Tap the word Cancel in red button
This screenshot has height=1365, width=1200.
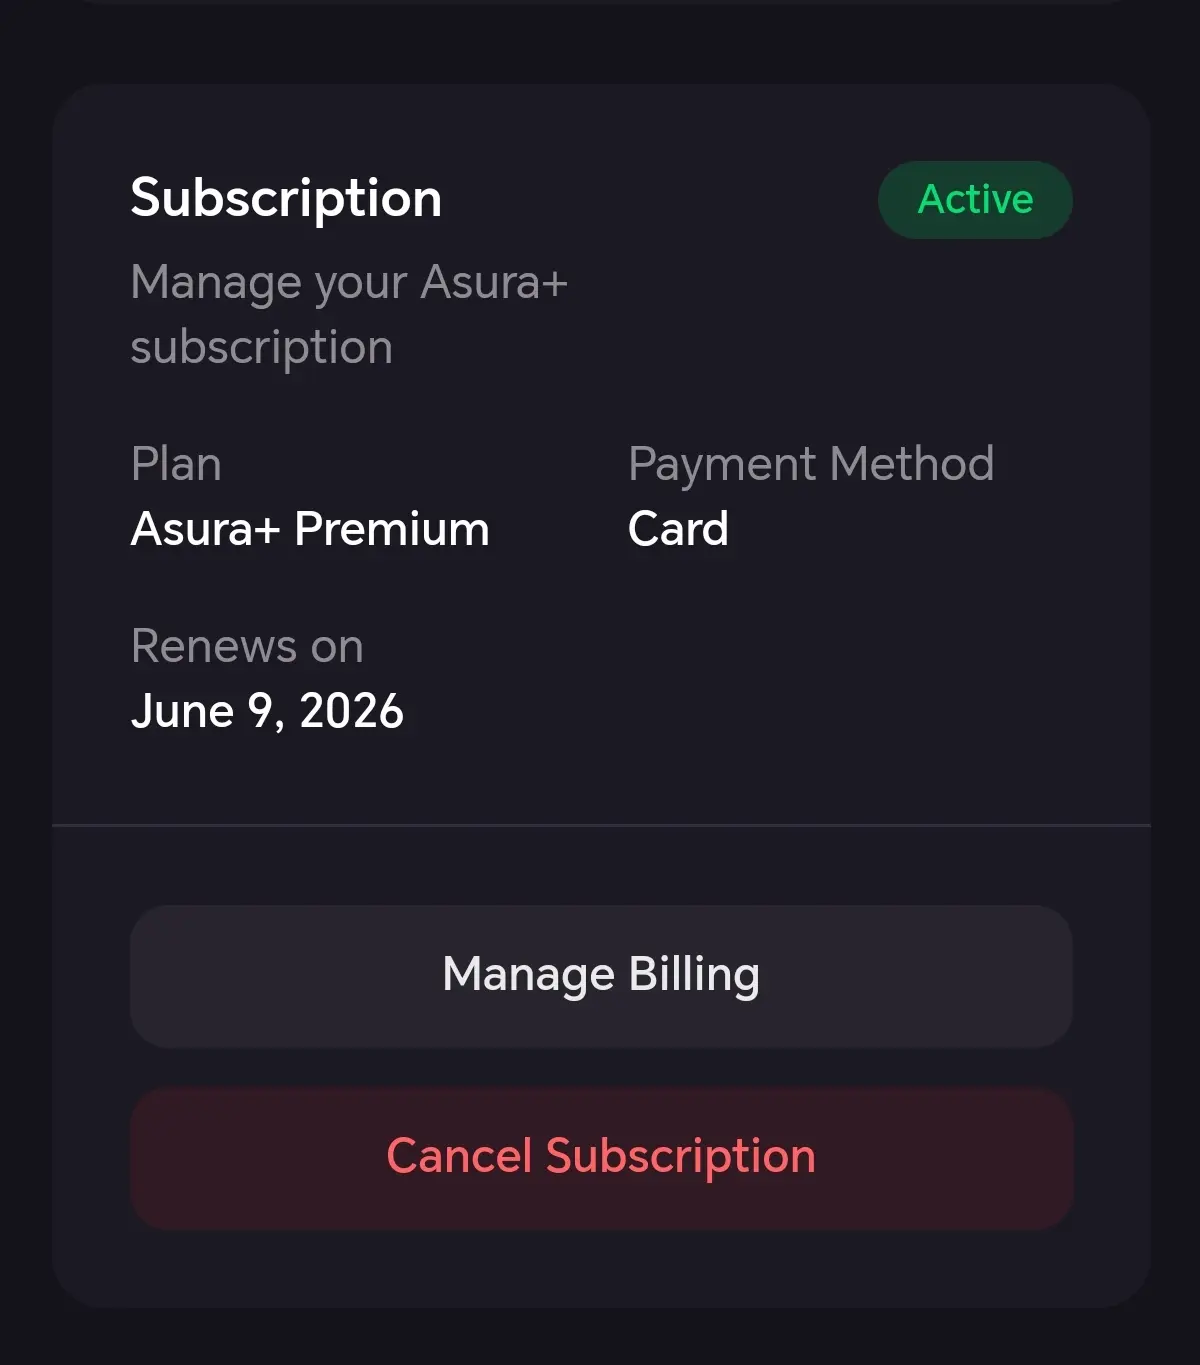point(459,1156)
